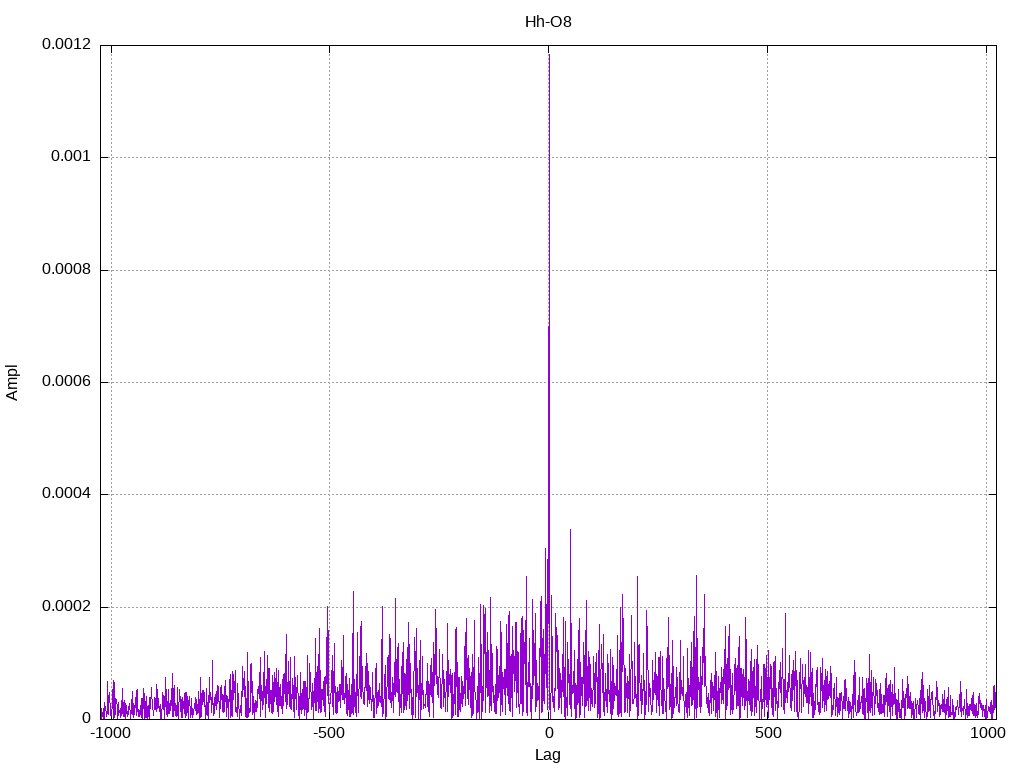1024x768 pixels.
Task: Click x-axis tick label '500'
Action: click(768, 733)
